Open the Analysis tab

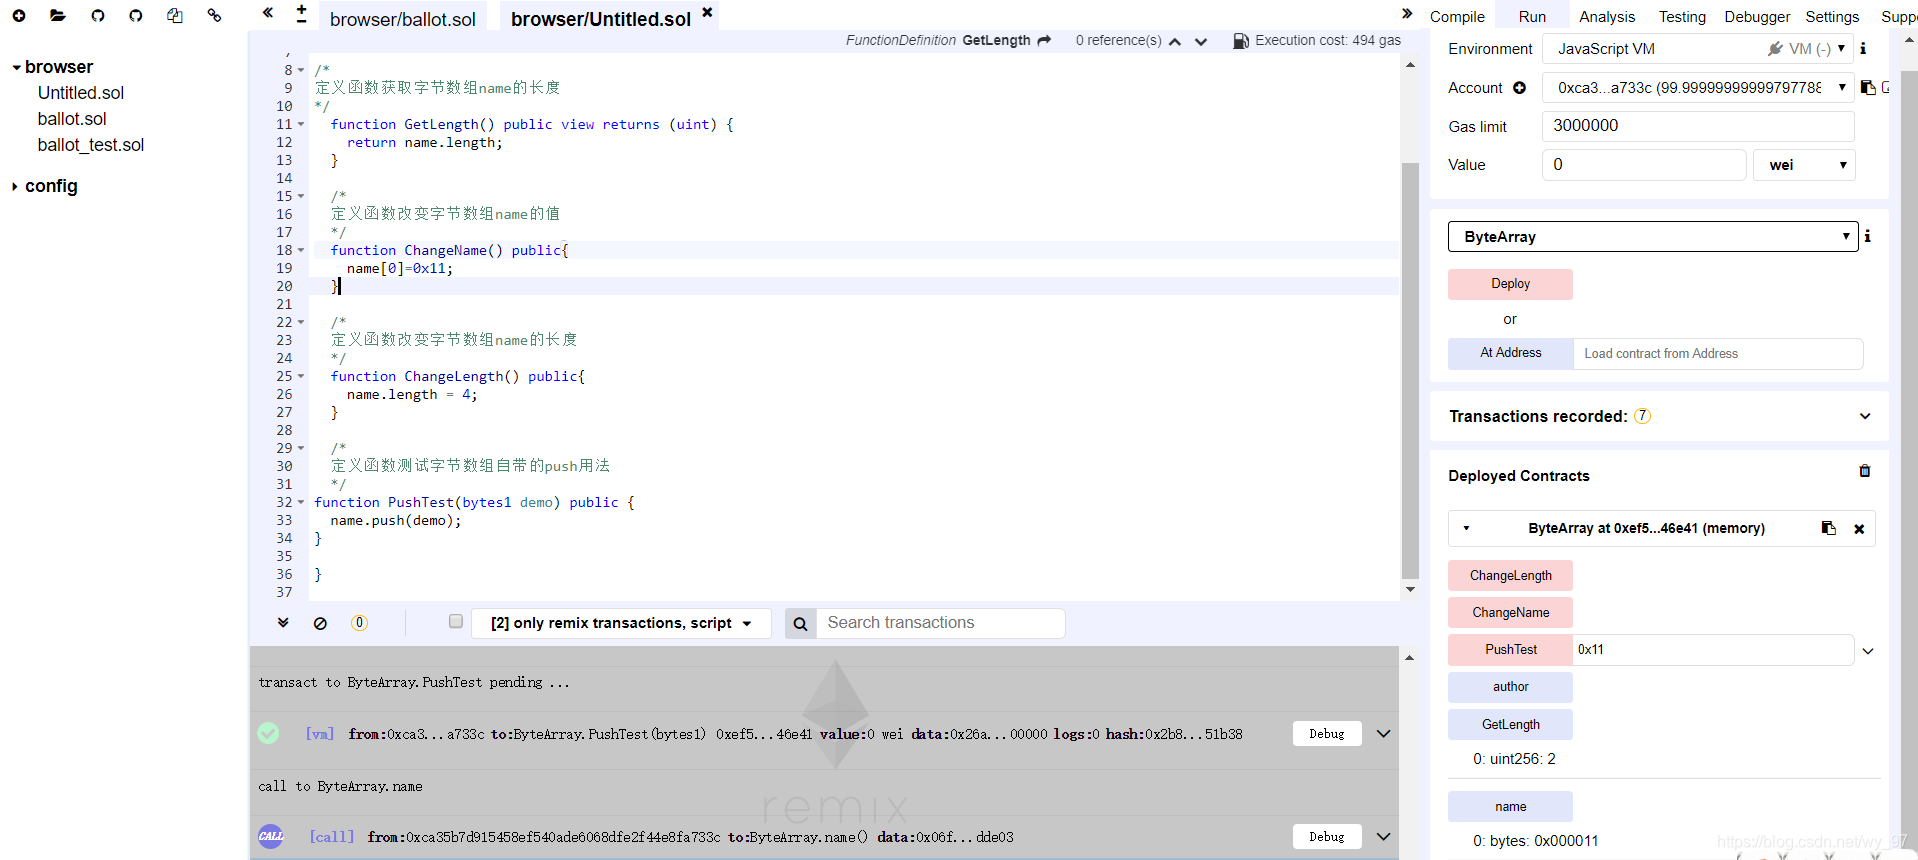[1606, 16]
